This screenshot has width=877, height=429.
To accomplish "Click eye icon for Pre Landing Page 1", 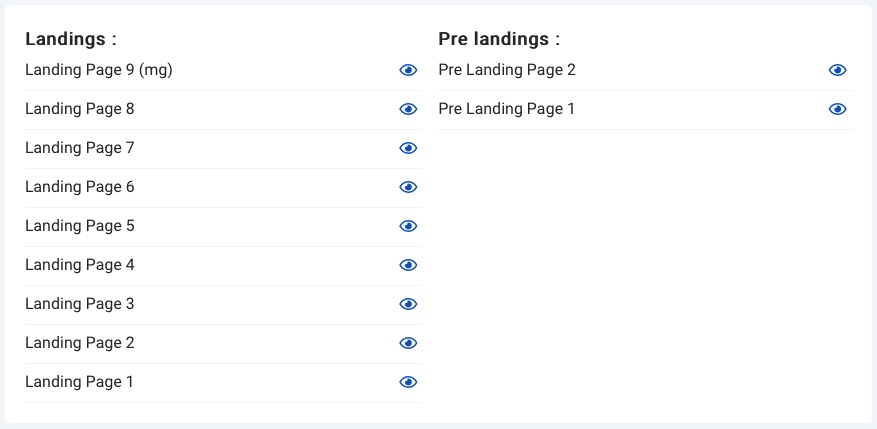I will [837, 109].
